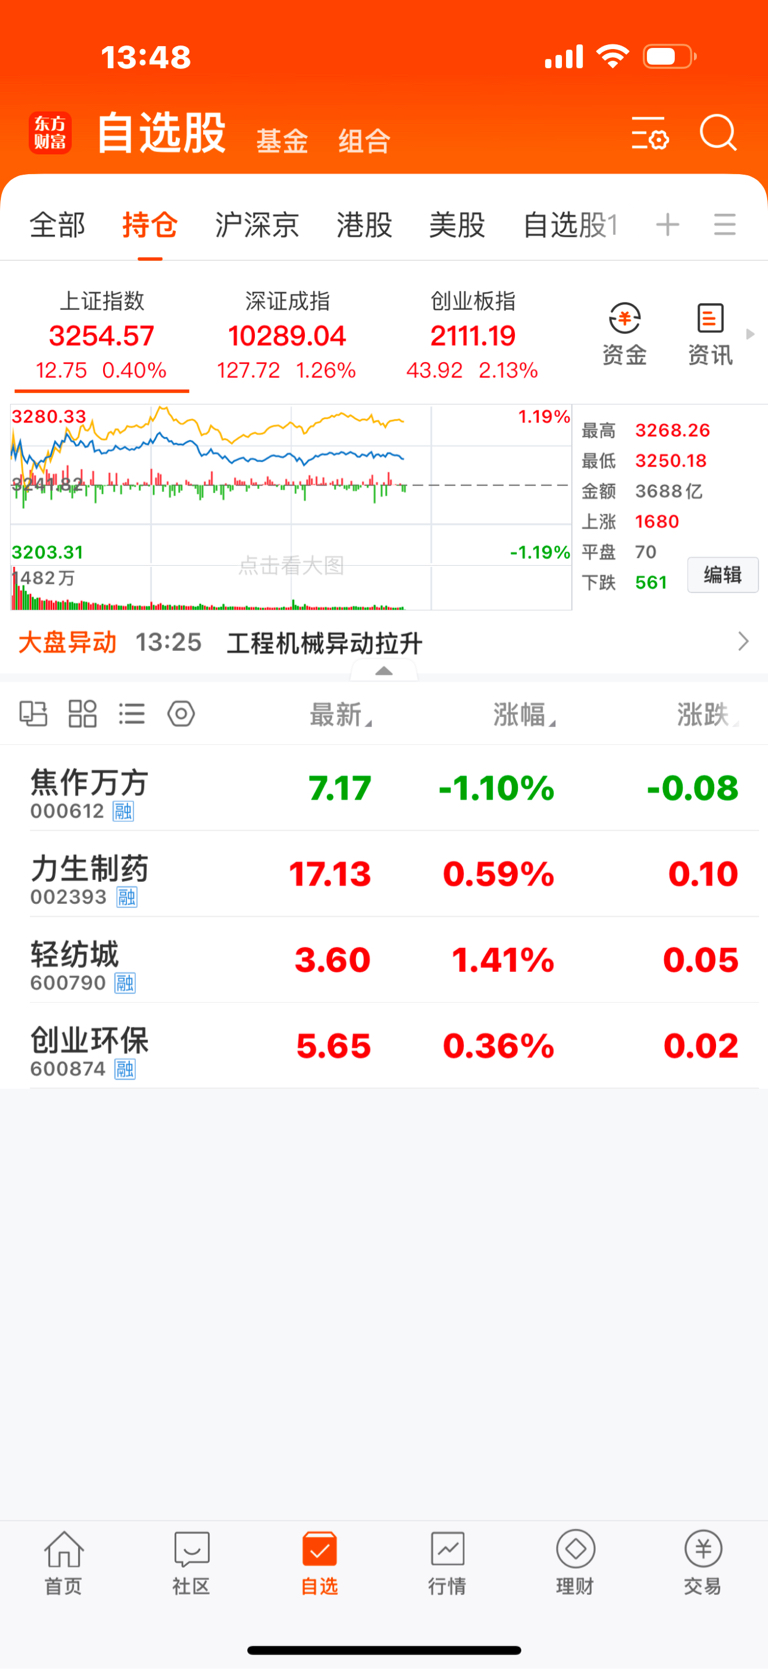
Task: Go to 首页 home tab
Action: tap(64, 1563)
